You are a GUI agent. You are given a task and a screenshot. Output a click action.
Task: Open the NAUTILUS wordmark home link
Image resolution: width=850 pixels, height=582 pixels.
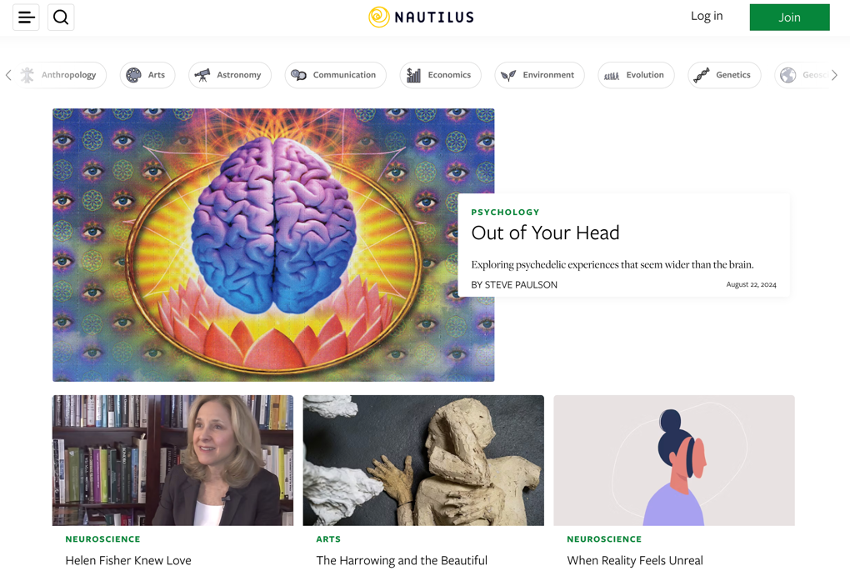click(434, 17)
